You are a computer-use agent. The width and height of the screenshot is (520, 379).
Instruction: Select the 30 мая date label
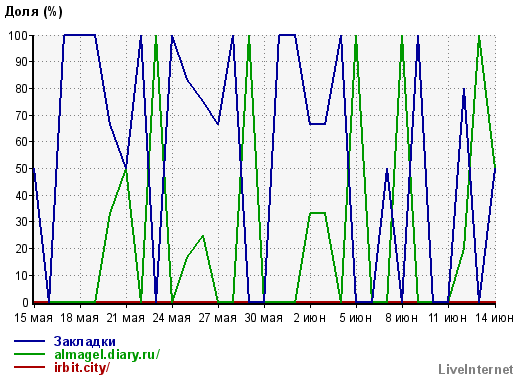coord(263,318)
